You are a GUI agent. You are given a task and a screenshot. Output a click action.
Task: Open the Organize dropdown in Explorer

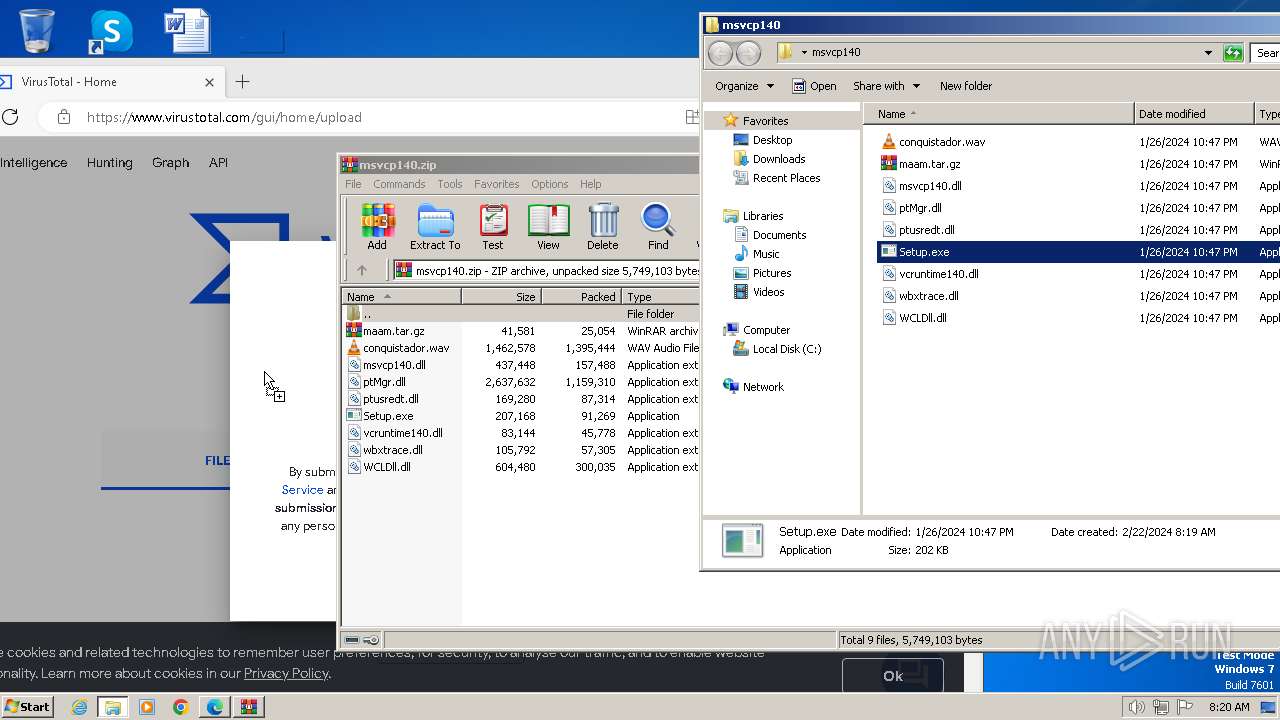(744, 86)
